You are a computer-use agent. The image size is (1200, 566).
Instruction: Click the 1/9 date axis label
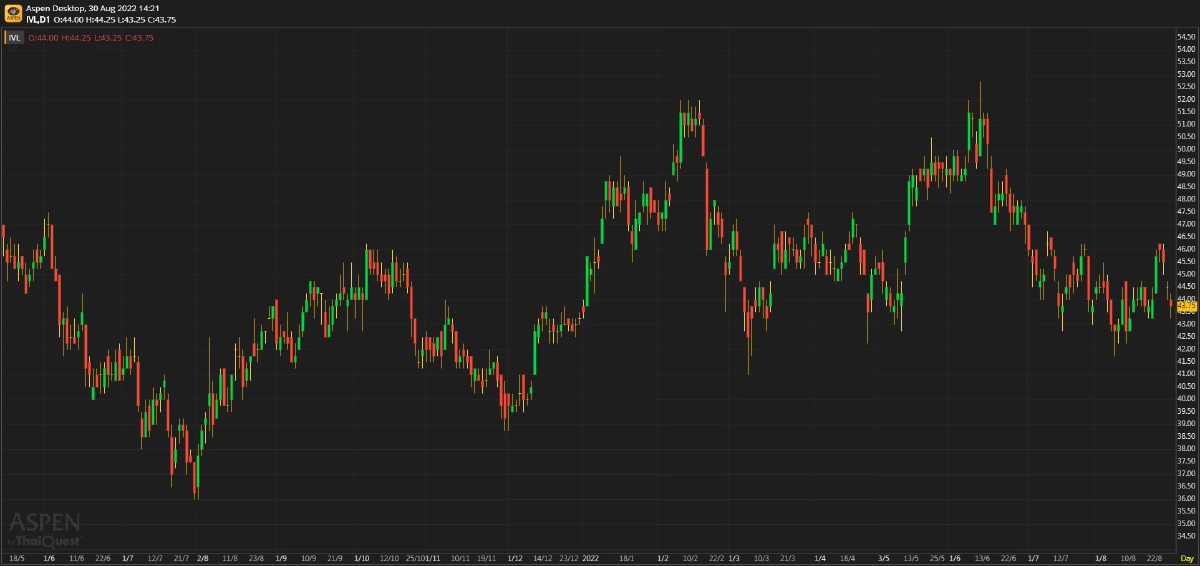[x=281, y=558]
